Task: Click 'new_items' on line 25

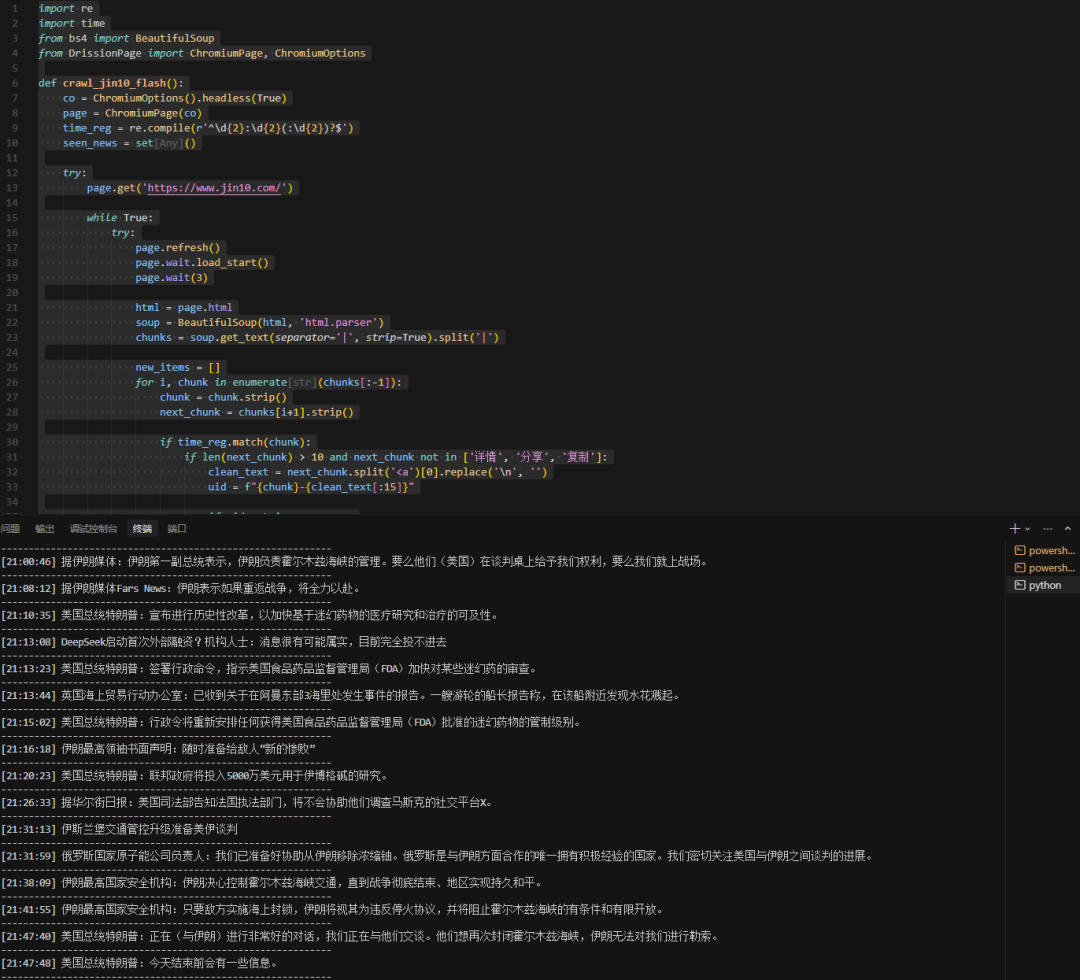Action: pyautogui.click(x=163, y=368)
